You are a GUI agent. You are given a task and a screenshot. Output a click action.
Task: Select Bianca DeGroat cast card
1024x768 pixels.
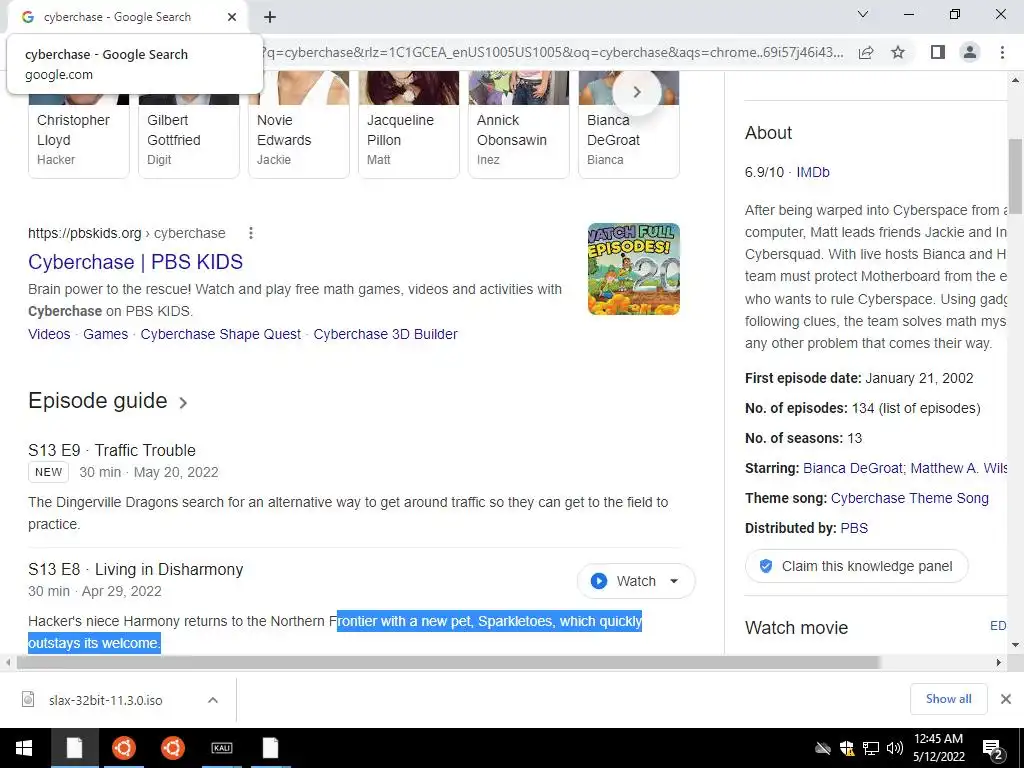pos(629,124)
